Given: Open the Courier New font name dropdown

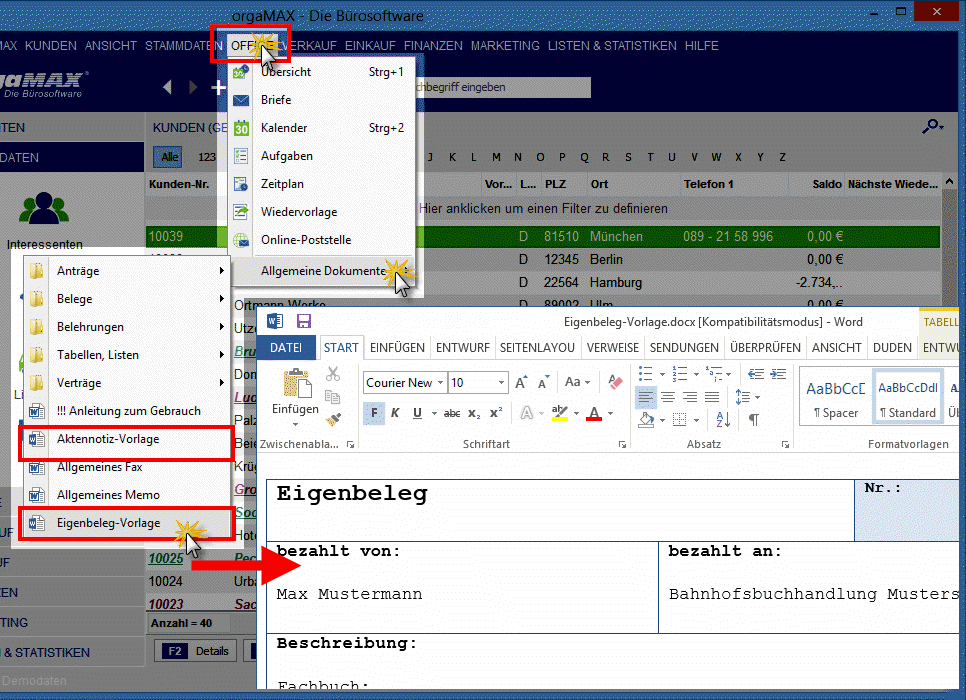Looking at the screenshot, I should 440,383.
